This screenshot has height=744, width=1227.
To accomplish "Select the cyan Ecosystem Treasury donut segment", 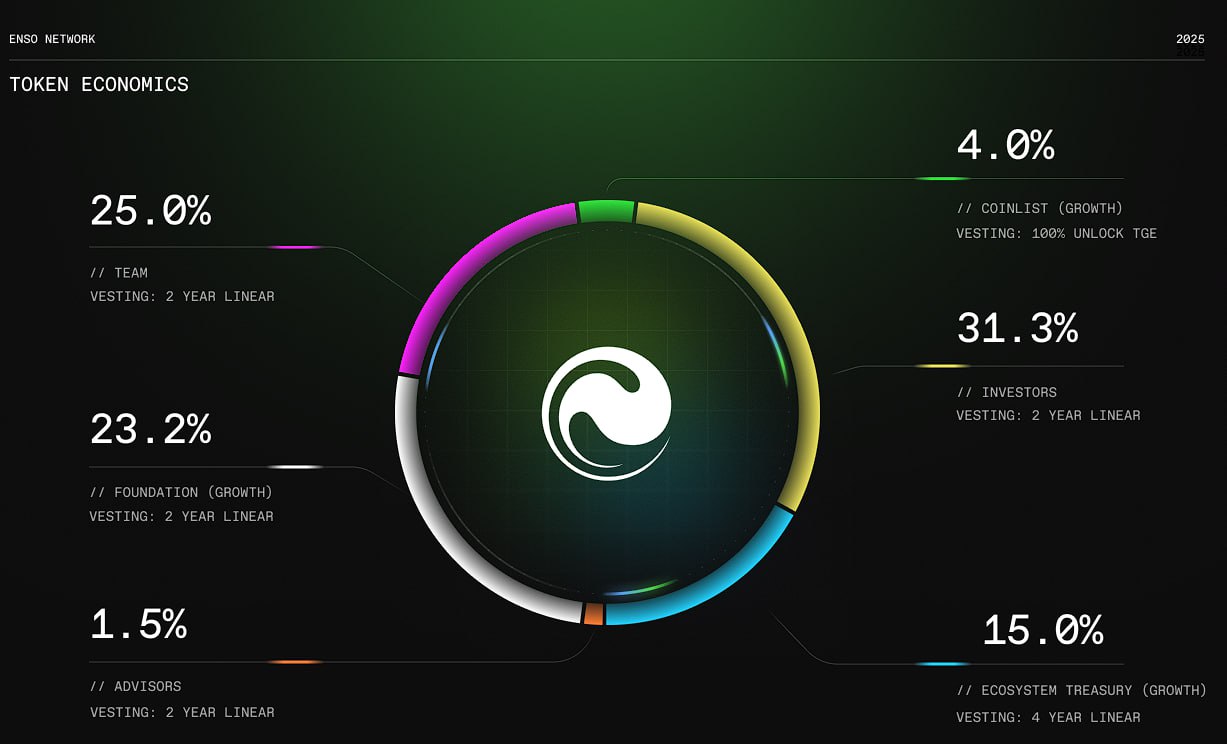I will click(715, 580).
